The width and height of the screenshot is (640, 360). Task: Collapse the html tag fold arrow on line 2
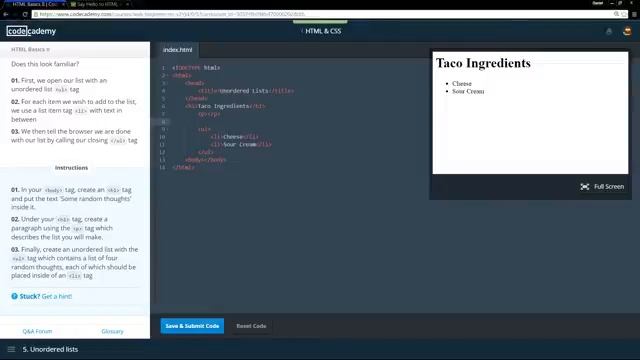point(168,76)
